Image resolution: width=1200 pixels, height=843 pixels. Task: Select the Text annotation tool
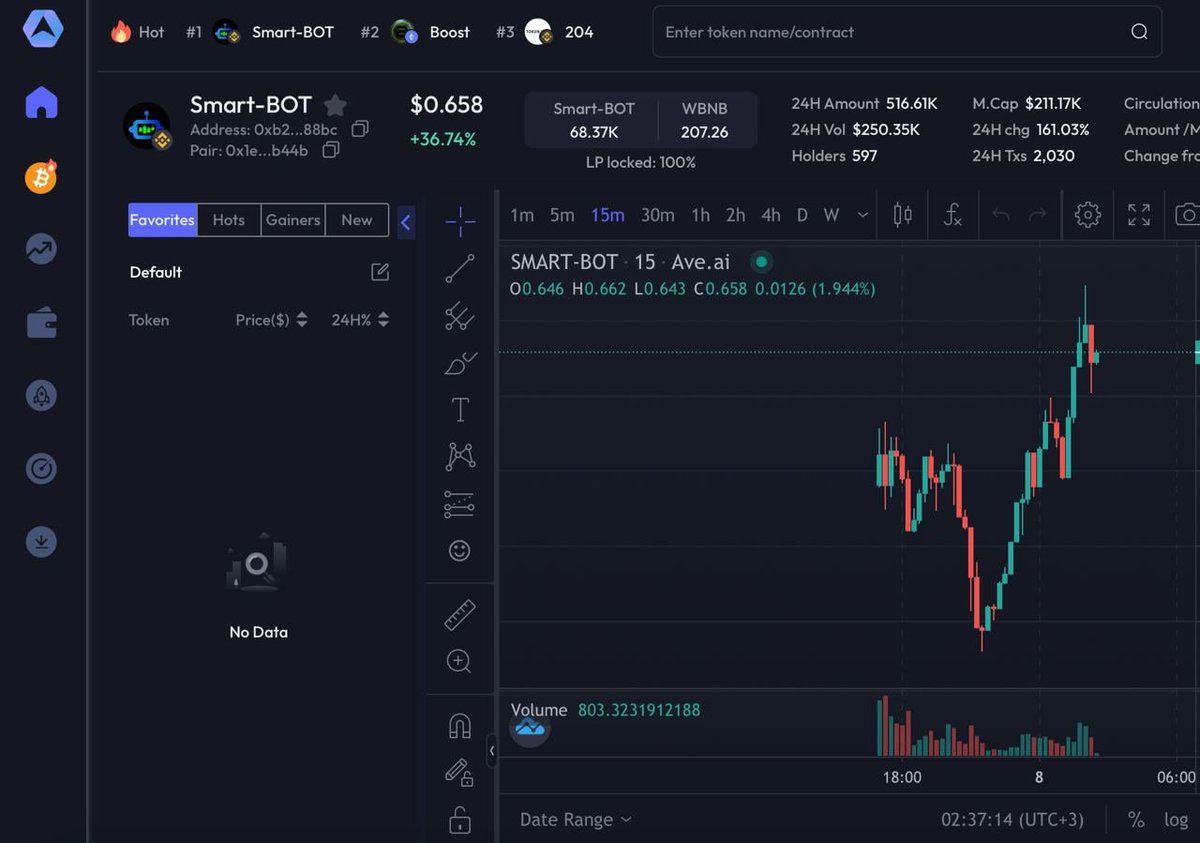(460, 410)
